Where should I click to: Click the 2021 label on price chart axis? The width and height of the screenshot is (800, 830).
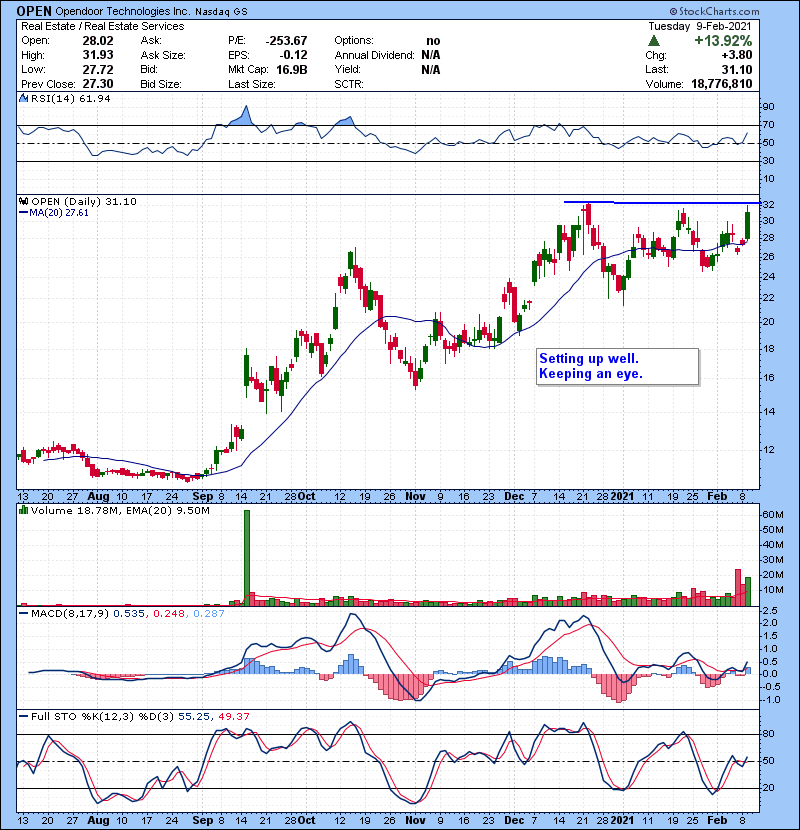click(x=622, y=495)
